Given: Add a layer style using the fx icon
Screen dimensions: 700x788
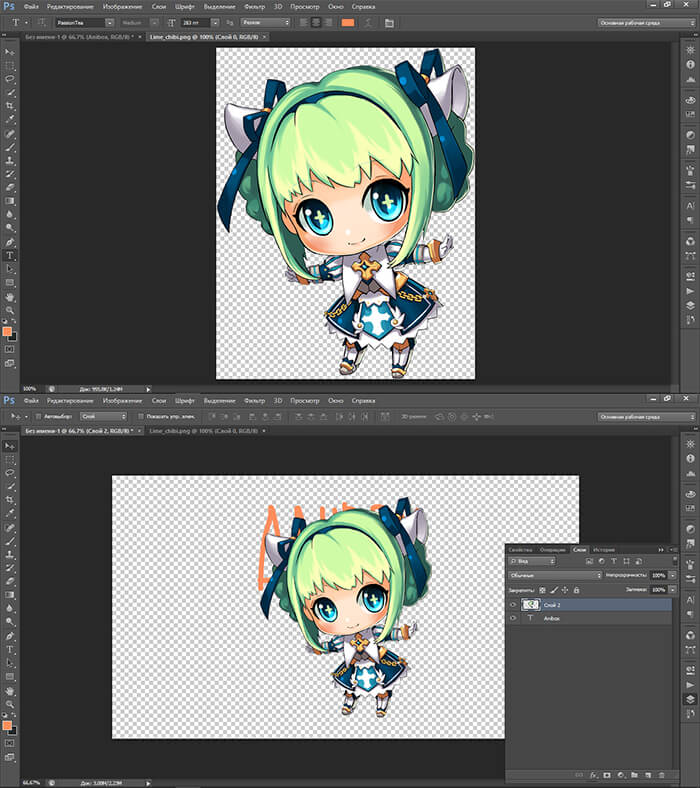Looking at the screenshot, I should [592, 775].
